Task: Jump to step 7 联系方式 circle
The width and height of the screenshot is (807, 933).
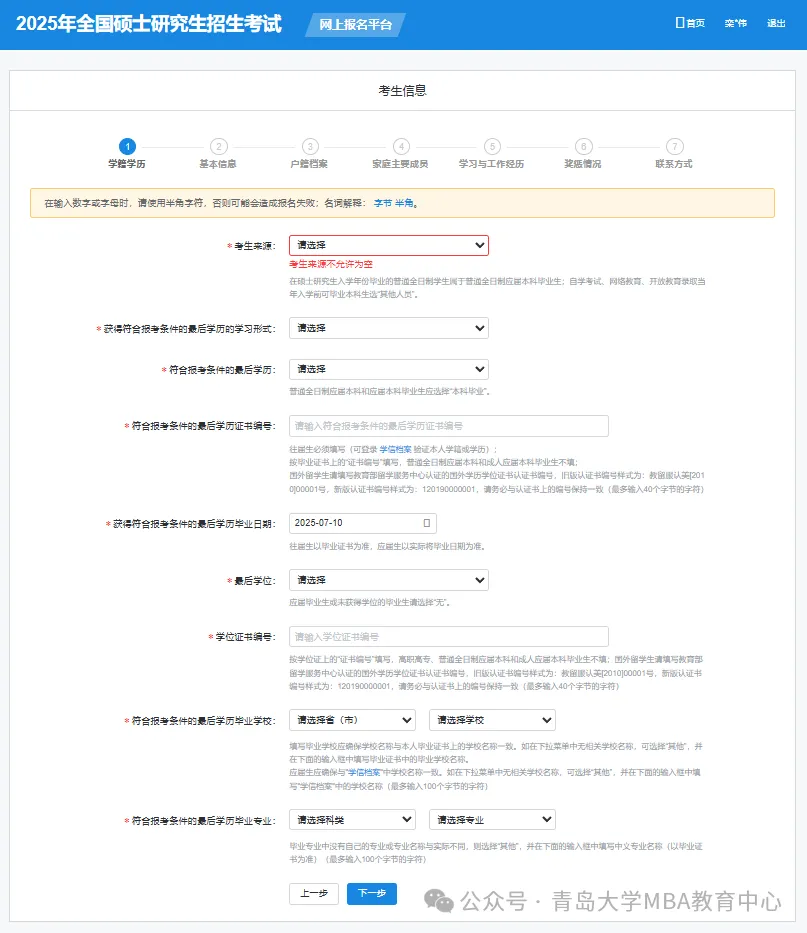Action: pyautogui.click(x=675, y=146)
